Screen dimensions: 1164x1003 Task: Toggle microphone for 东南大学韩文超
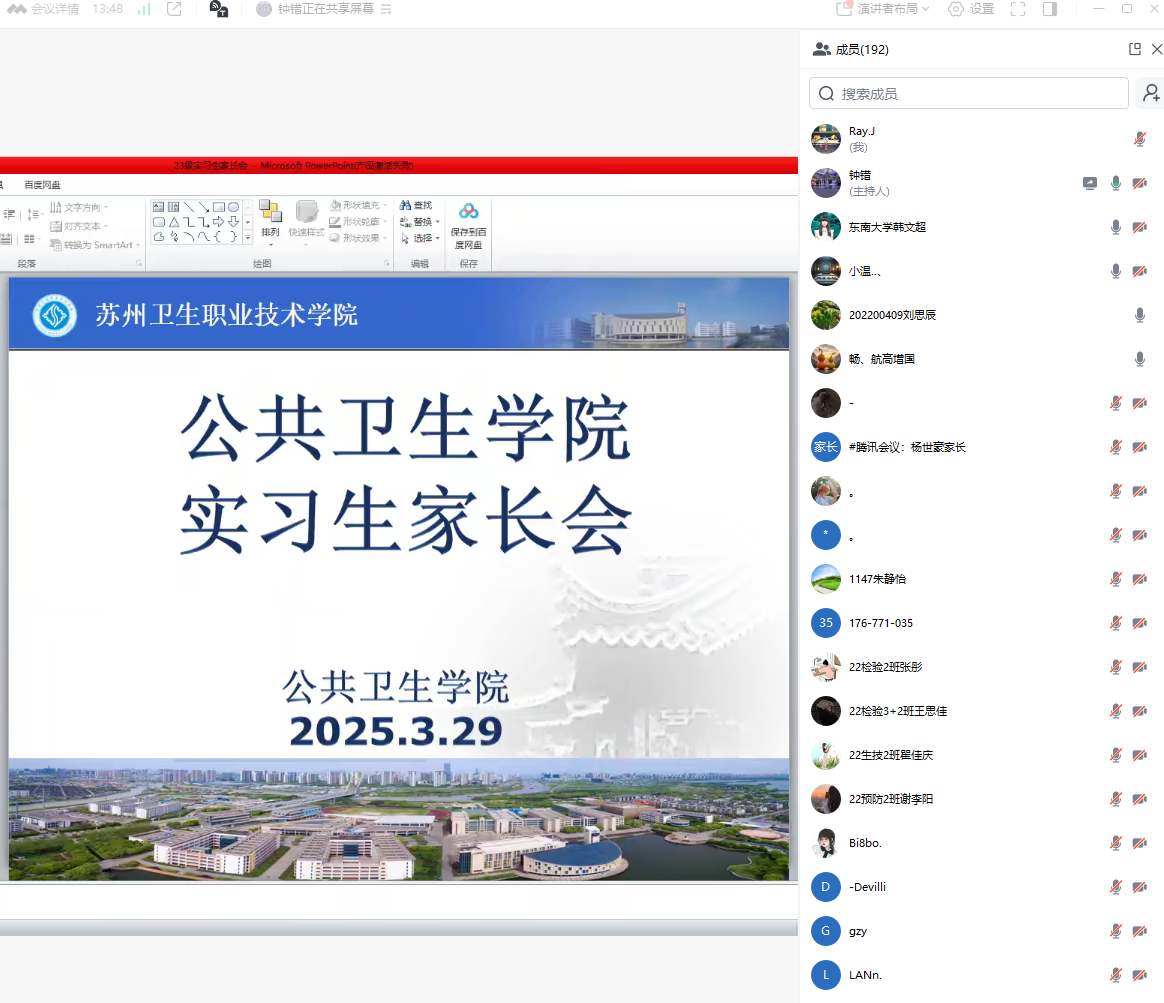(x=1116, y=227)
